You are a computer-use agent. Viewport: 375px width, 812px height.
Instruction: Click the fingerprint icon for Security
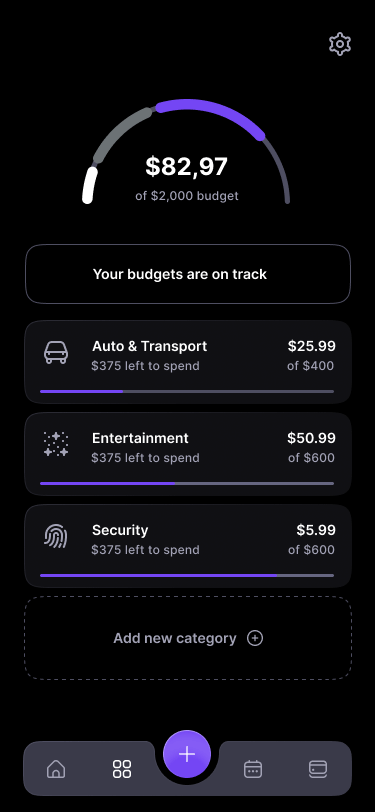[56, 536]
